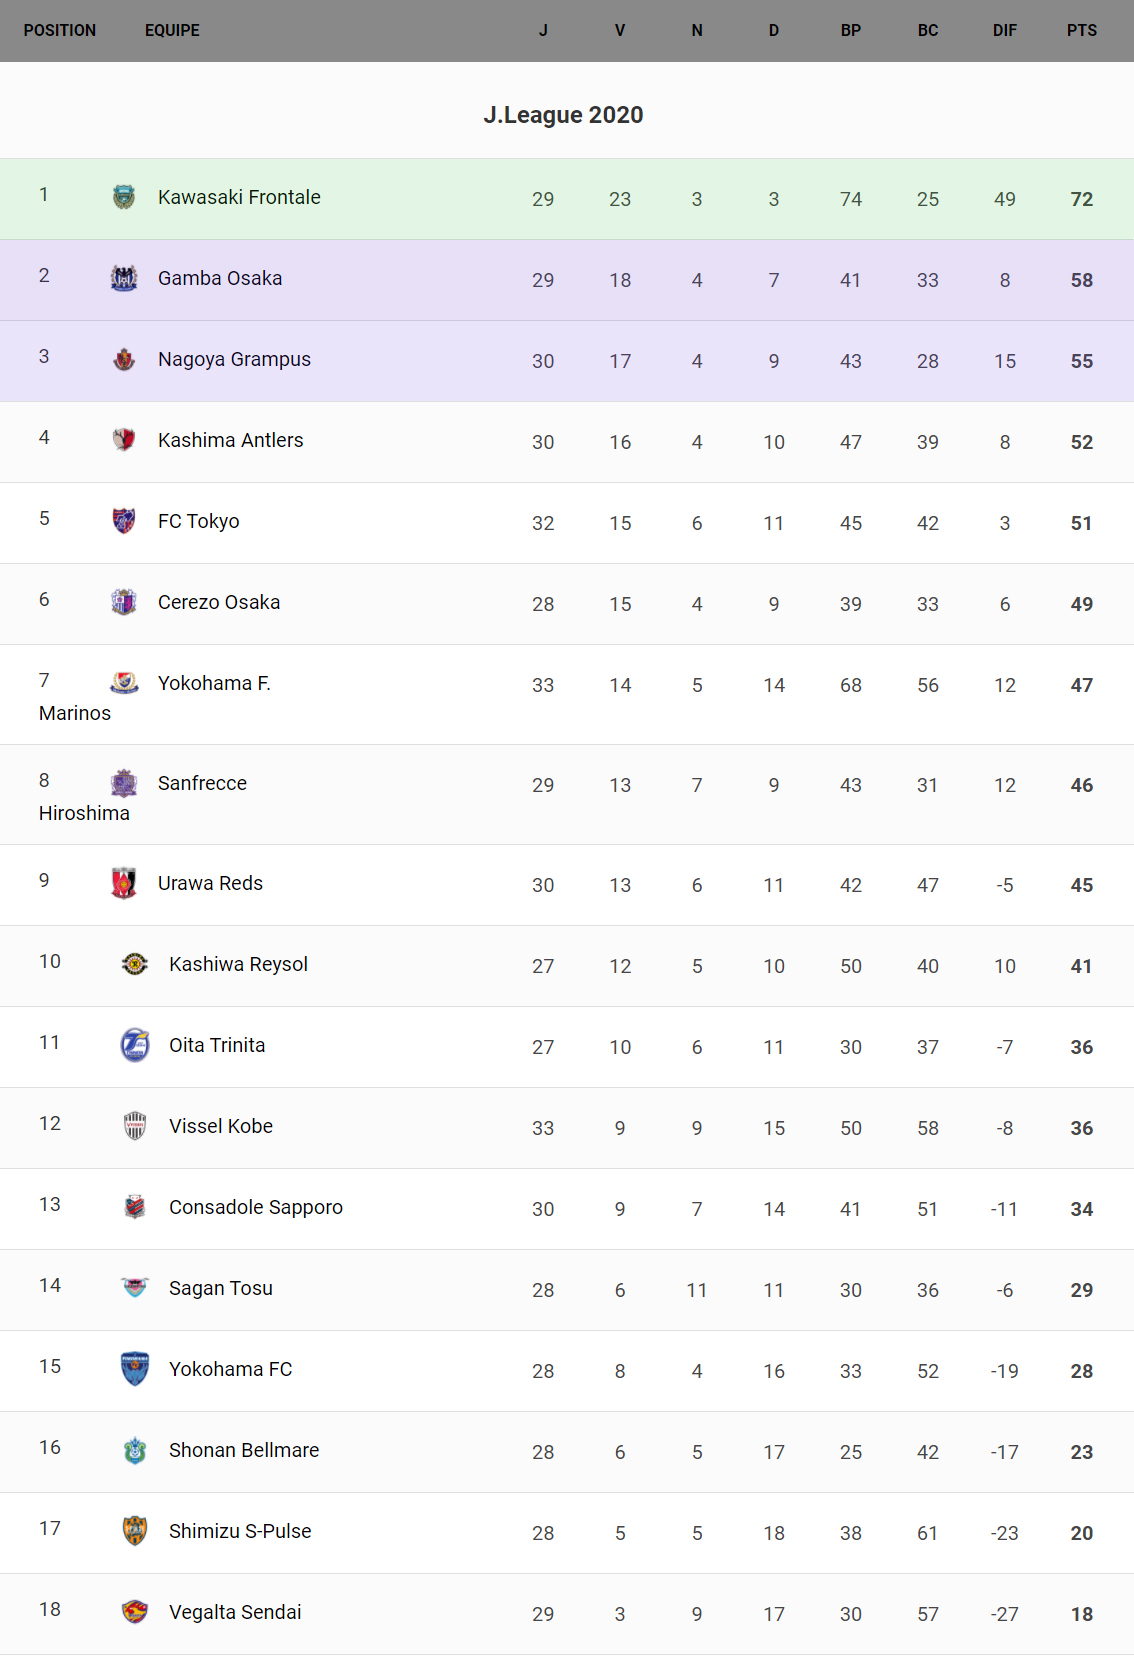Click the FC Tokyo club crest
This screenshot has width=1134, height=1662.
124,521
